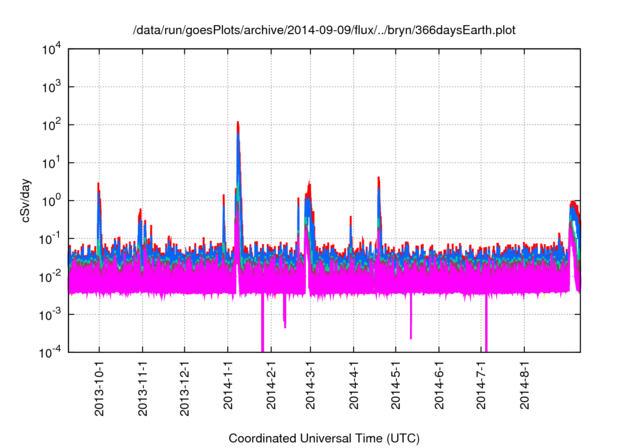Click the 10^0 y-axis tick label

point(53,200)
